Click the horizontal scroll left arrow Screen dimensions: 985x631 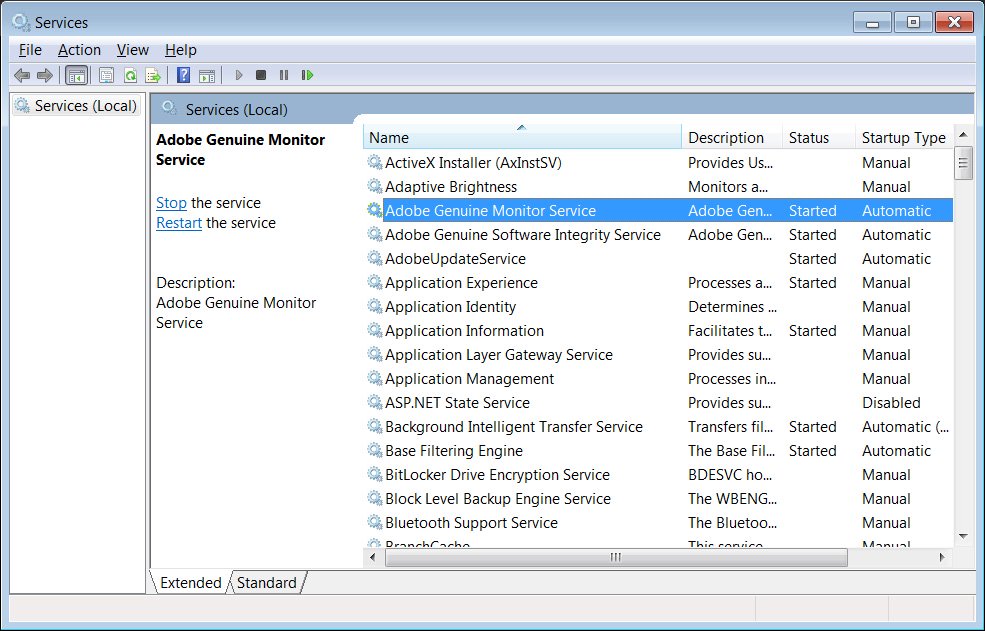(373, 557)
